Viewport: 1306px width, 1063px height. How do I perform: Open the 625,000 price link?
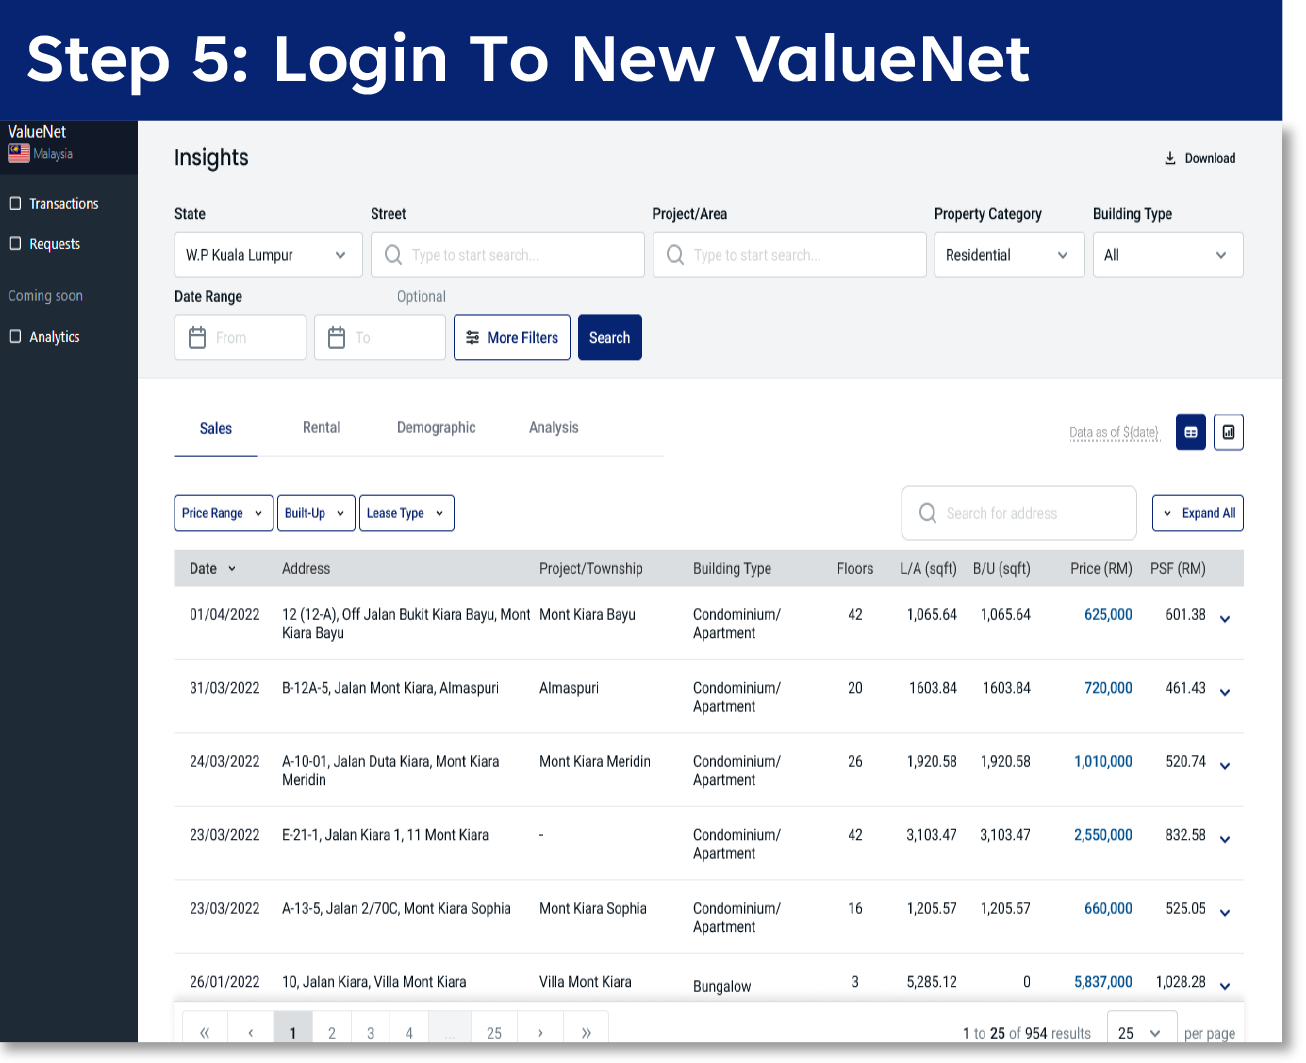1107,614
